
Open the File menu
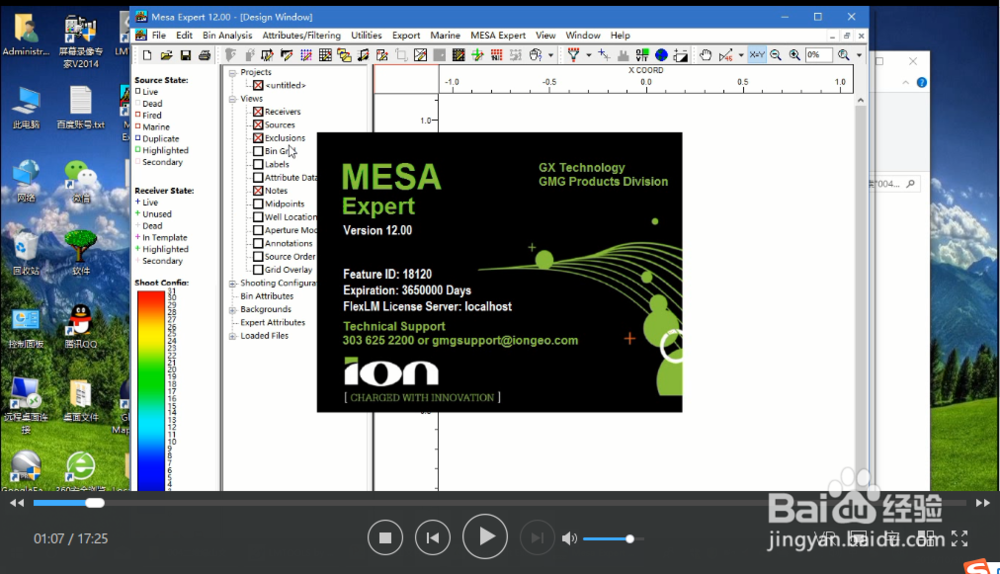click(159, 35)
